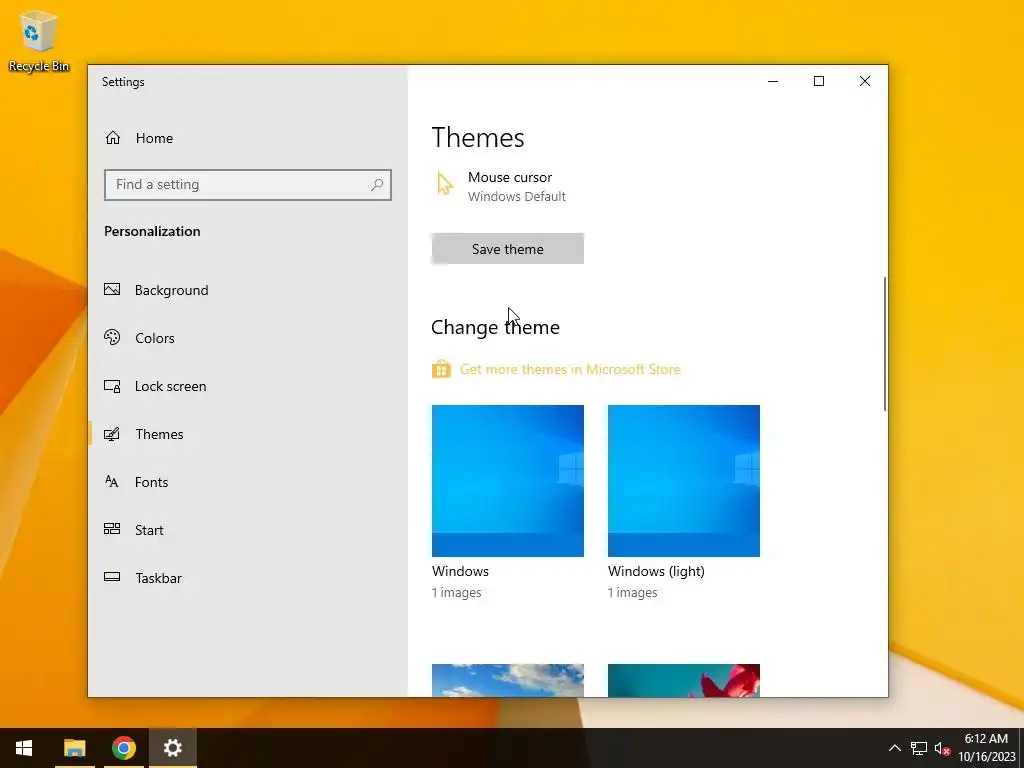Click the Fonts AA icon
The width and height of the screenshot is (1024, 768).
point(112,481)
